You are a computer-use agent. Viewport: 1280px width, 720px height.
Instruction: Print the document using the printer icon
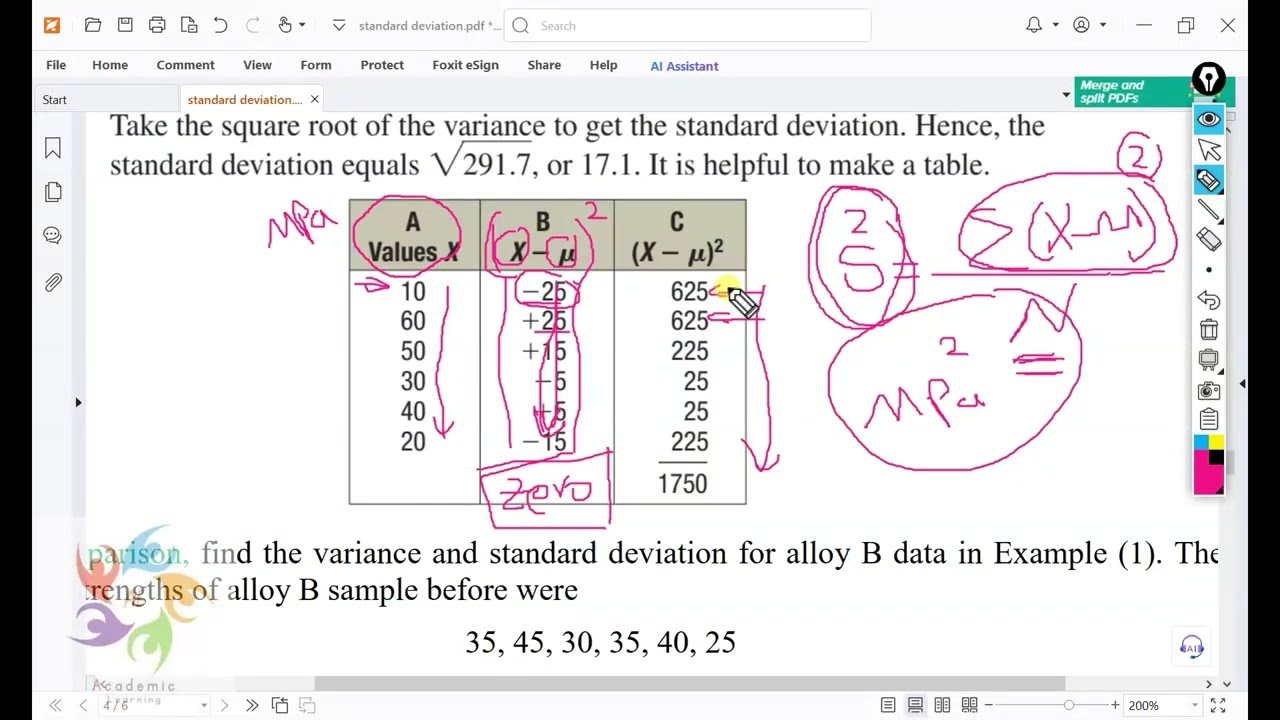(x=157, y=25)
